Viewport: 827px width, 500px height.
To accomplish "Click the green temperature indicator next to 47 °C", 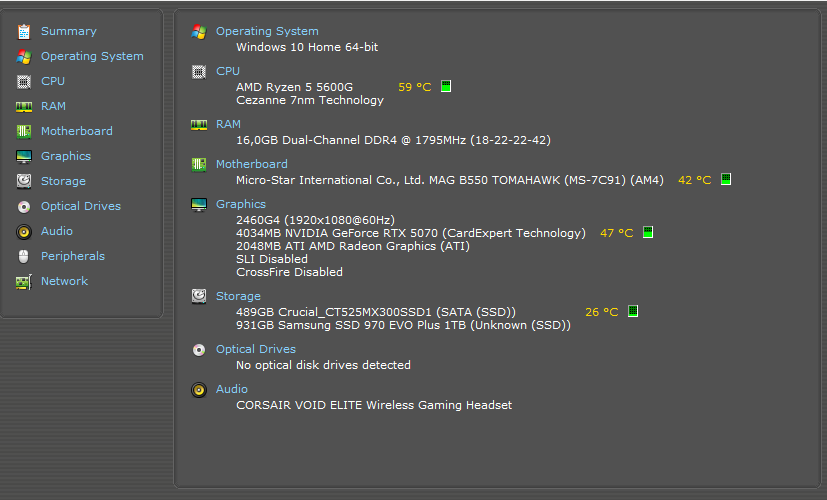I will tap(648, 232).
